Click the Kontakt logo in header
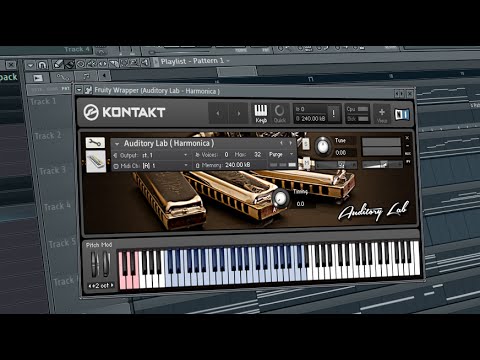 click(124, 112)
